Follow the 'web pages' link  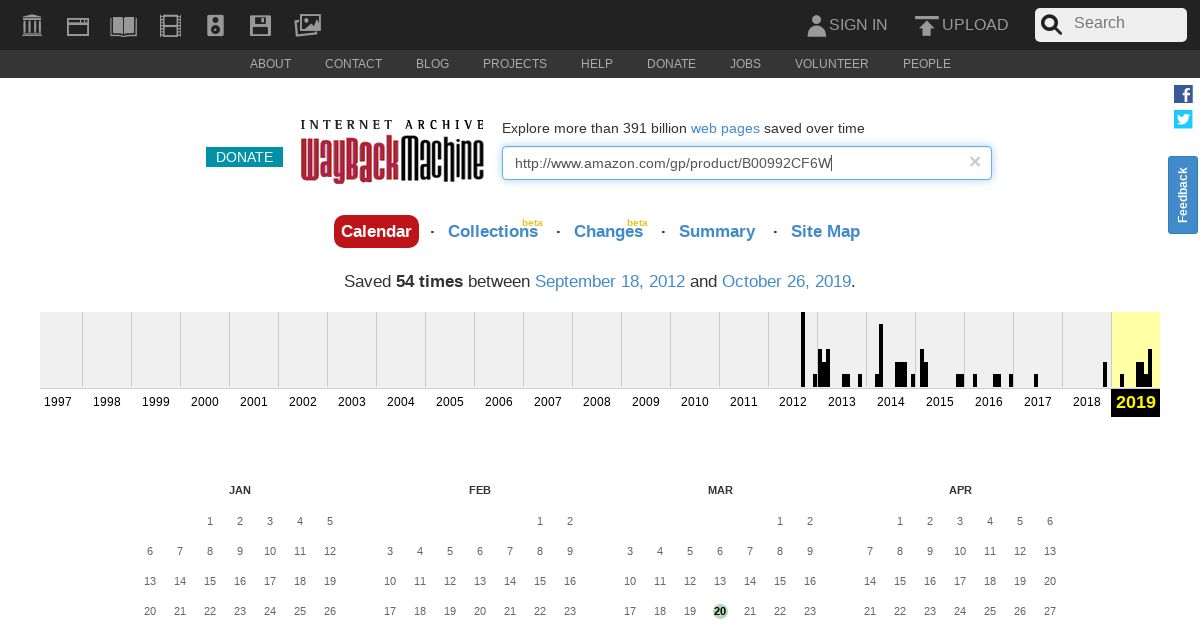click(725, 128)
